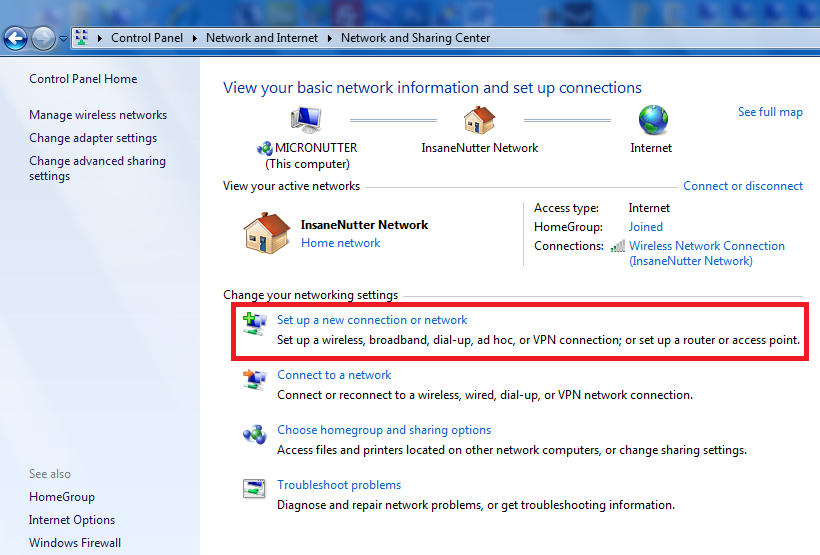Click the MICRONUTTER computer icon in map
Screen dimensions: 820x555
tap(306, 120)
